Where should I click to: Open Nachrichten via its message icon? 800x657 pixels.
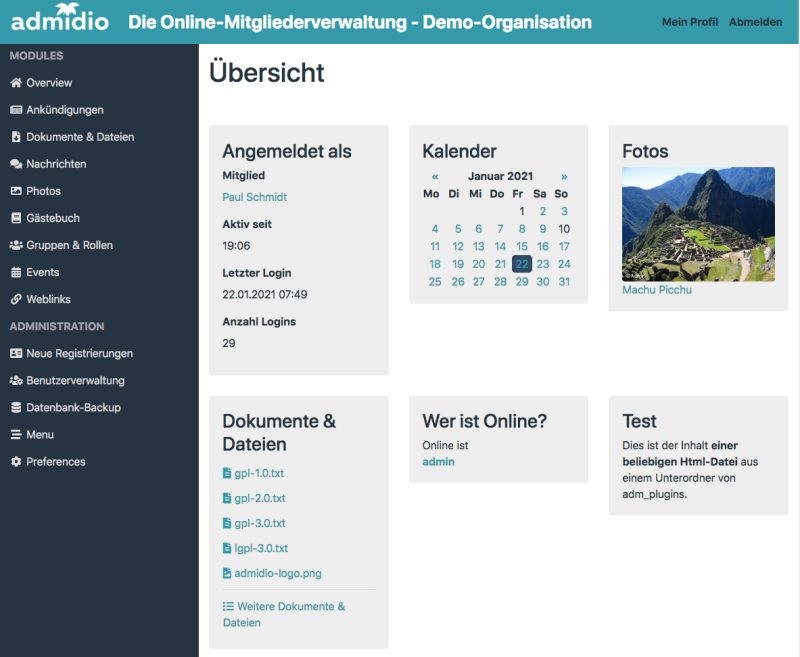point(14,164)
